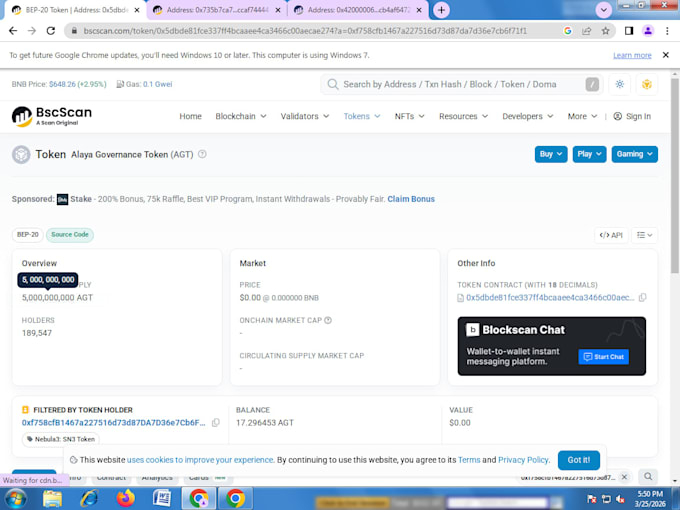Viewport: 680px width, 510px height.
Task: Expand the NFTs menu
Action: pos(409,116)
